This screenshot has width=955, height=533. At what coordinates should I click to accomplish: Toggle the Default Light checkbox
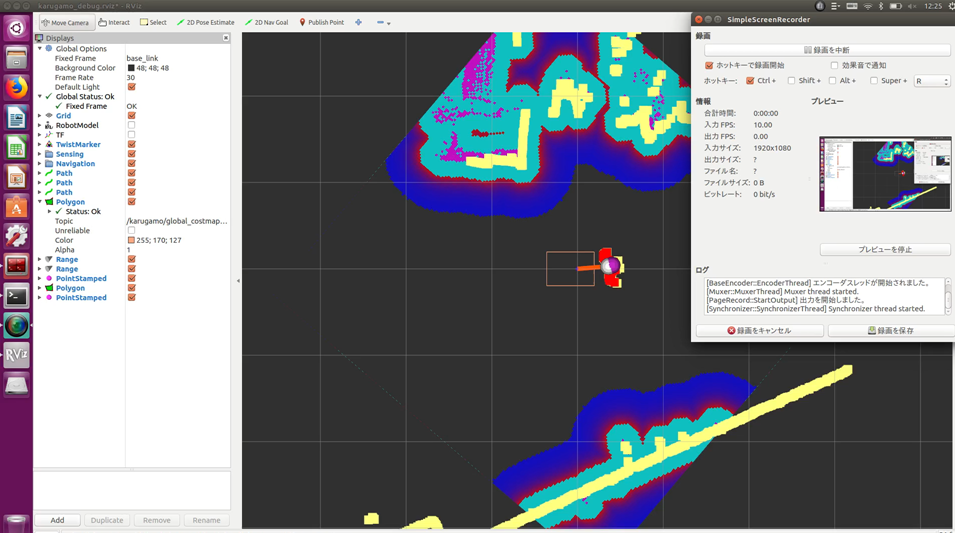coord(131,87)
